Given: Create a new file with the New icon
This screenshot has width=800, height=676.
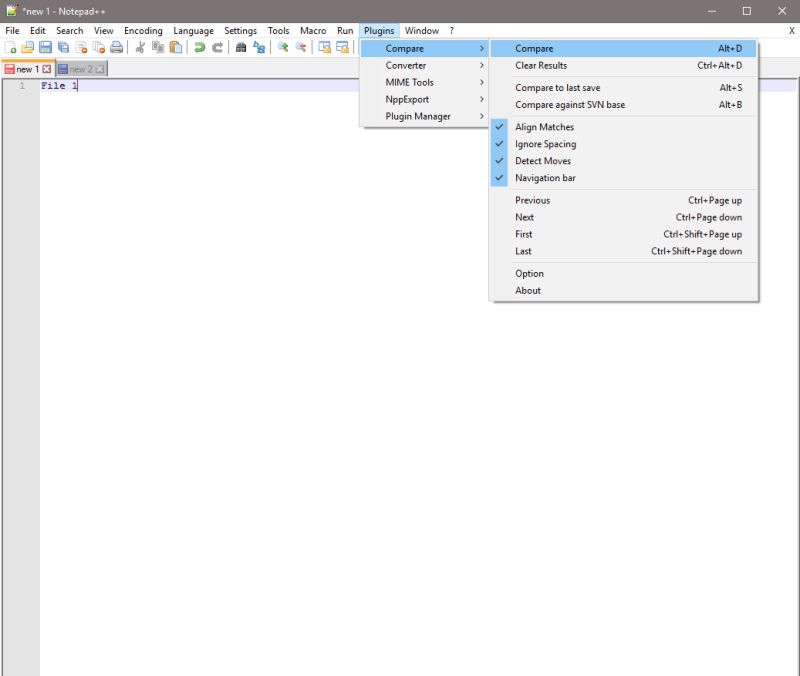Looking at the screenshot, I should [11, 48].
